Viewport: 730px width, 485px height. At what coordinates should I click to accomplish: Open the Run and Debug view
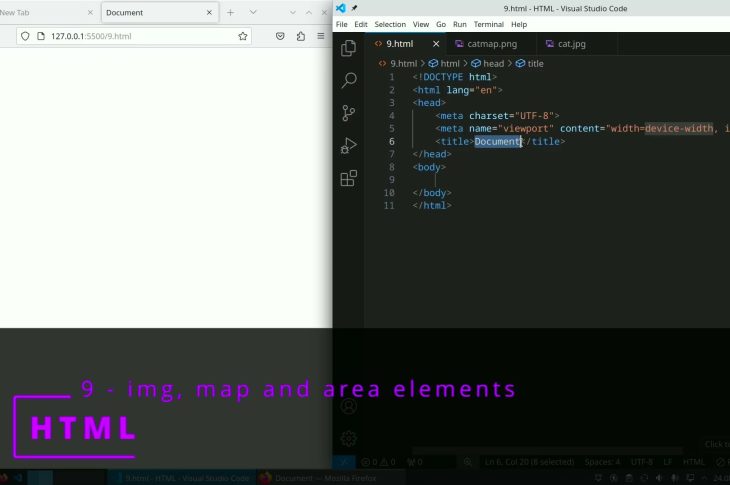[349, 146]
